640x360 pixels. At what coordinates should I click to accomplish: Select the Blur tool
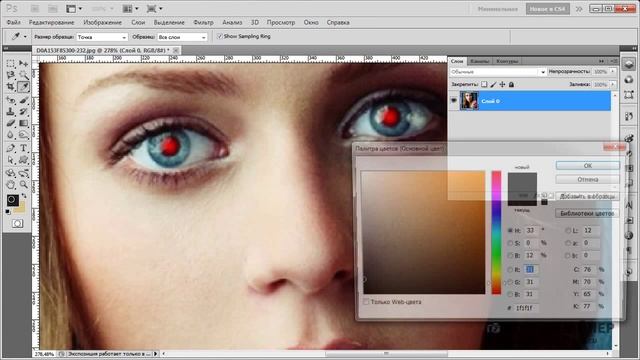point(11,135)
